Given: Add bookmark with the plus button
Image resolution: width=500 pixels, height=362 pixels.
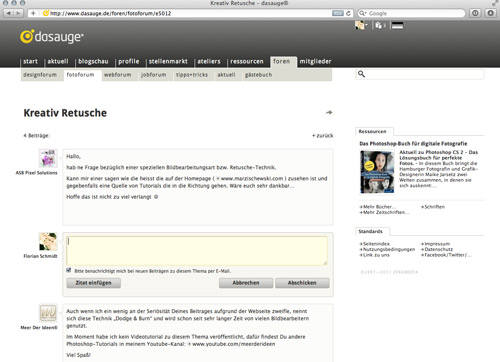Looking at the screenshot, I should (x=33, y=13).
